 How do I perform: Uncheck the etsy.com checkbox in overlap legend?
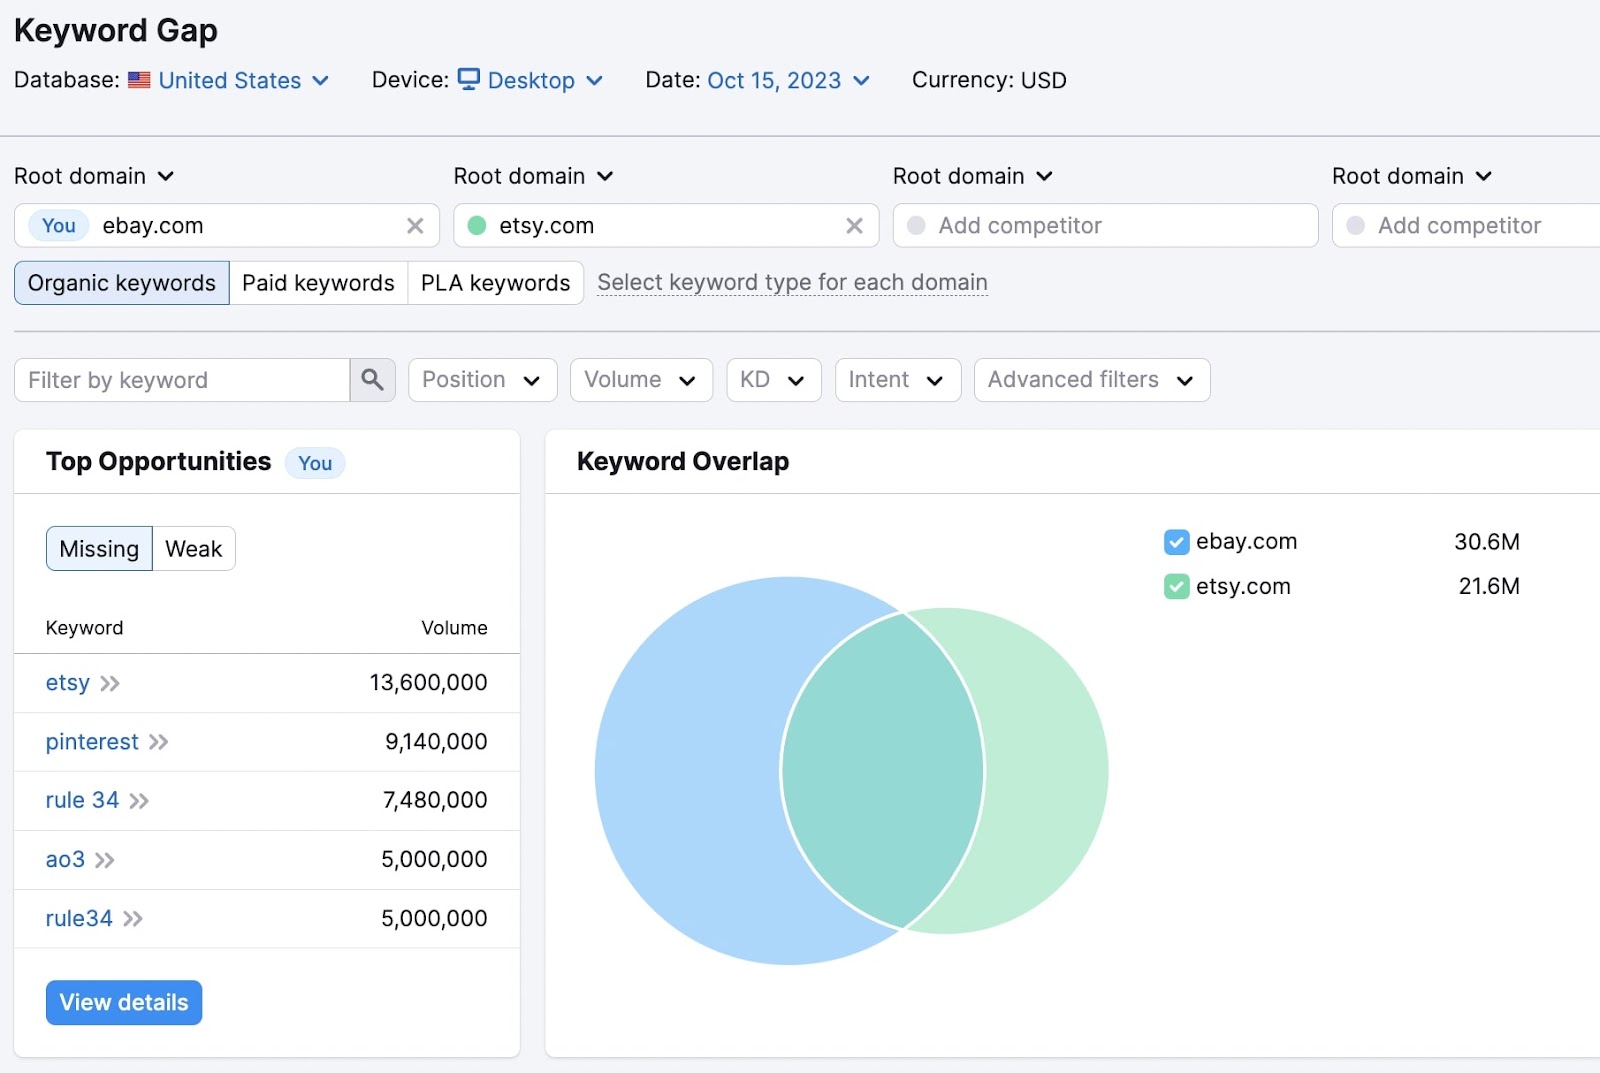1176,586
